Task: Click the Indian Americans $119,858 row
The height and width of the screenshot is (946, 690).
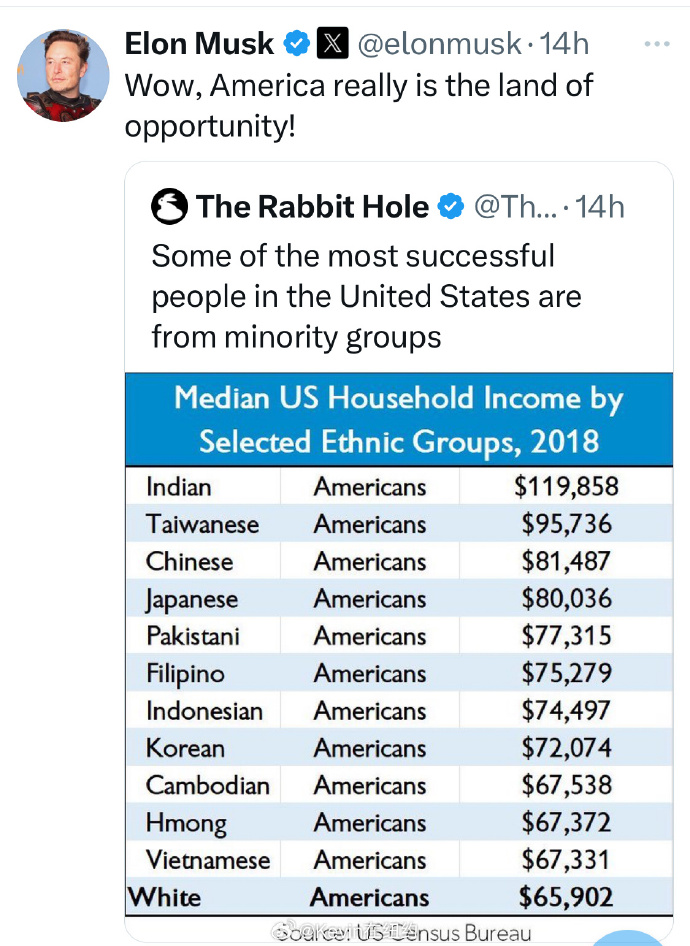Action: [x=399, y=486]
